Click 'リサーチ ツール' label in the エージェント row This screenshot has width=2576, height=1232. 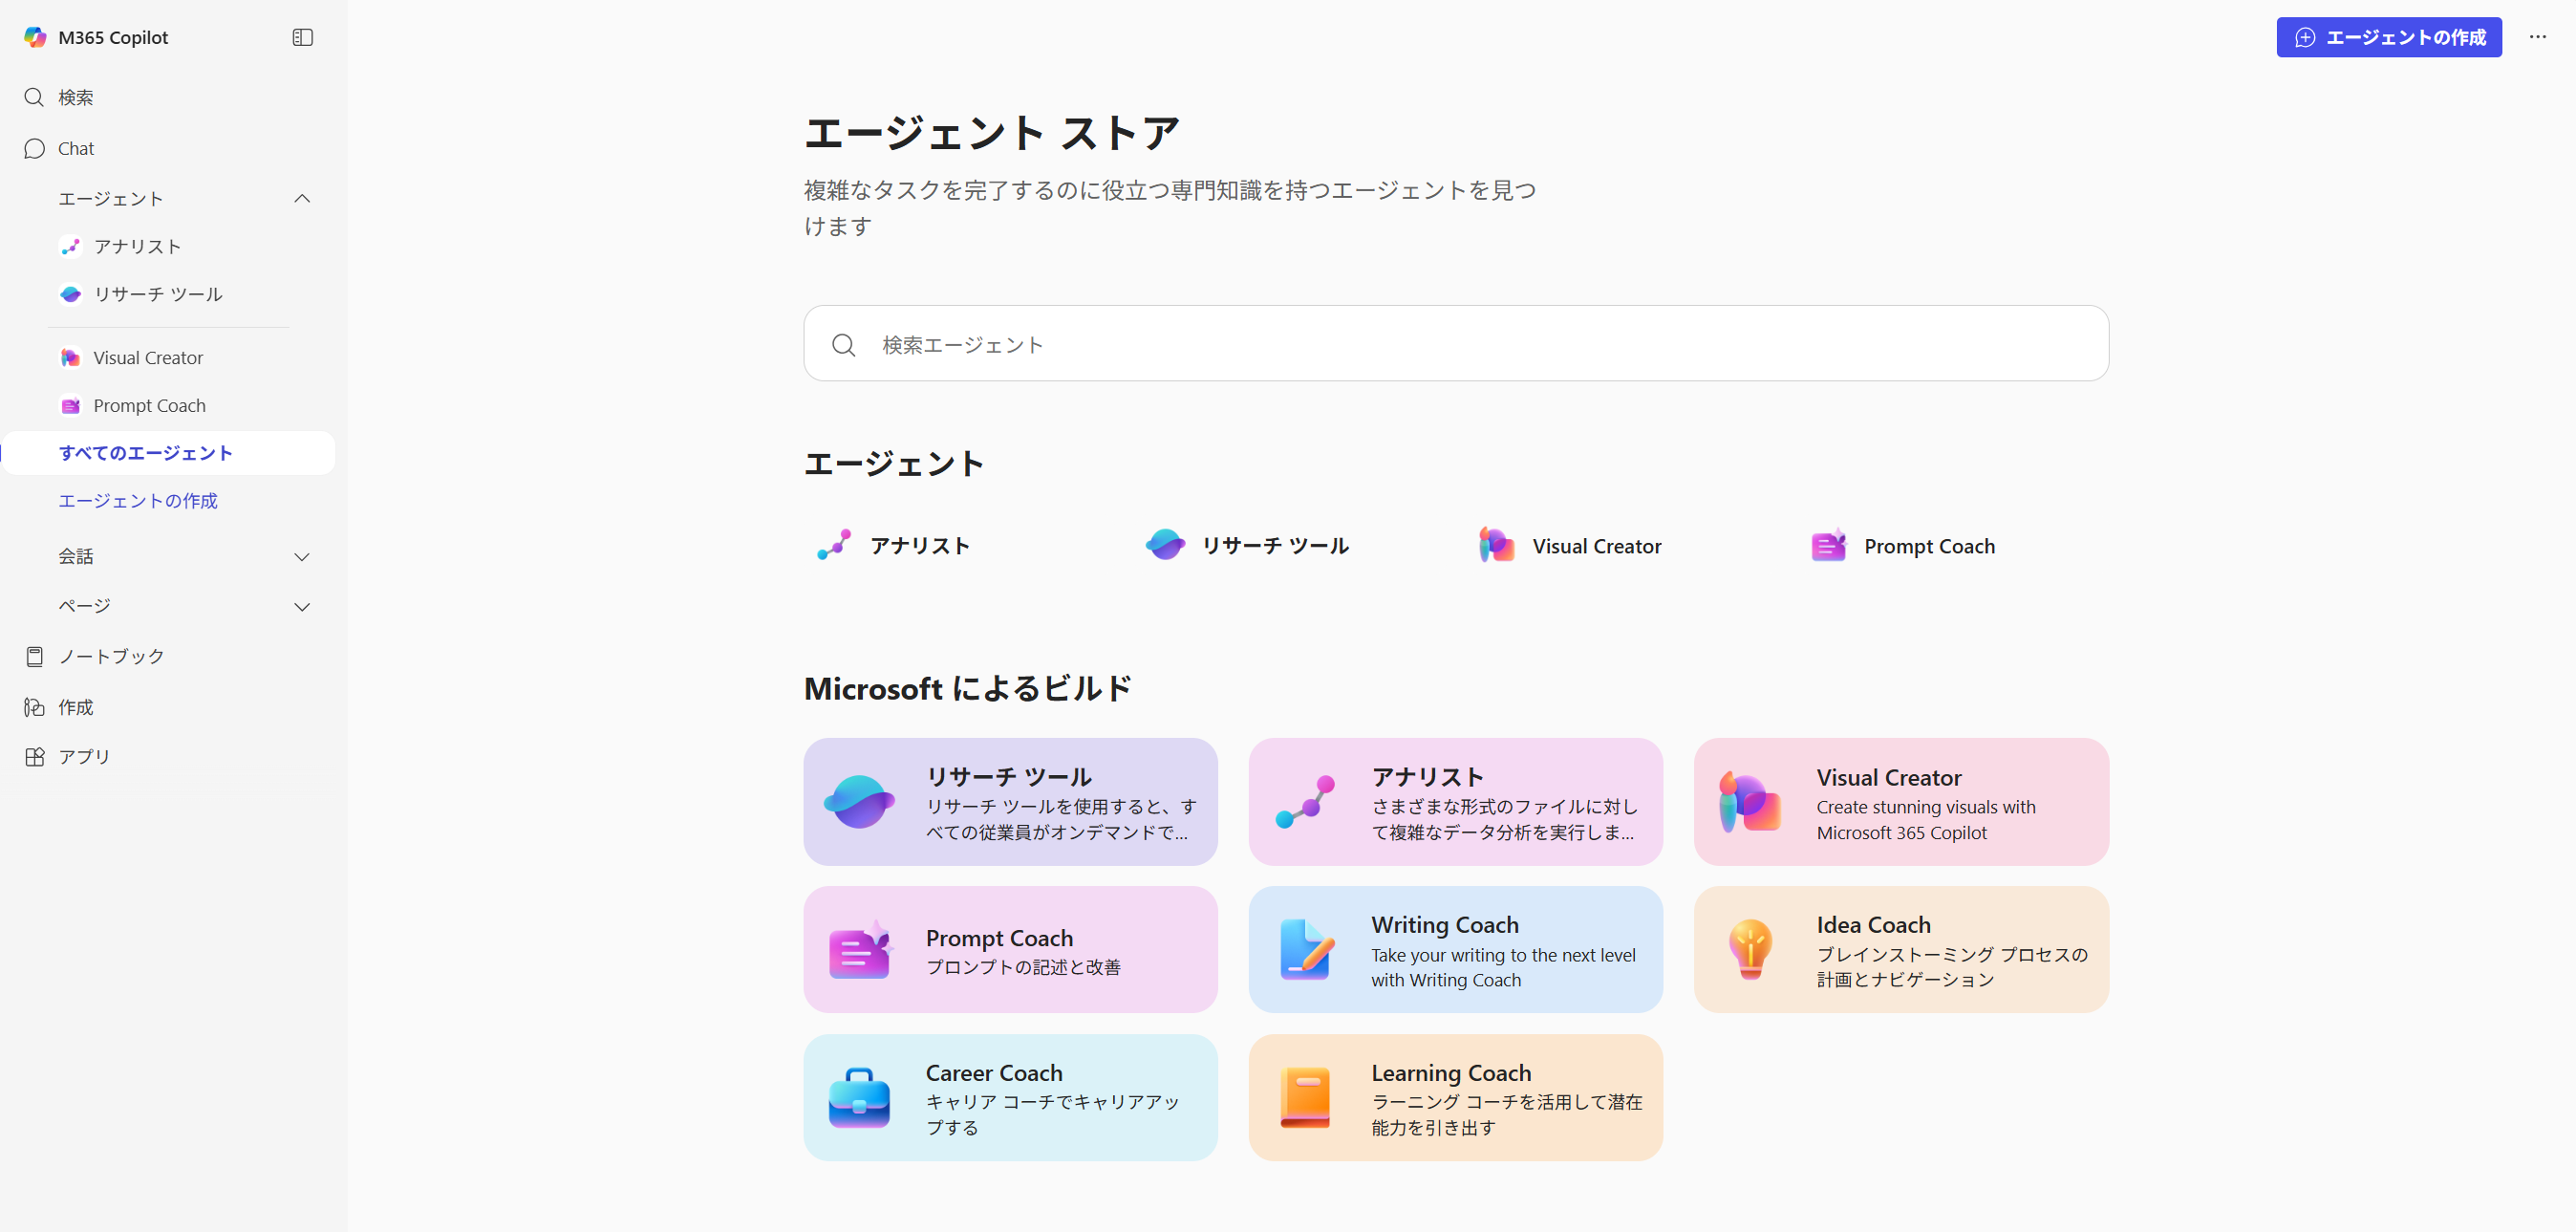(x=1275, y=545)
